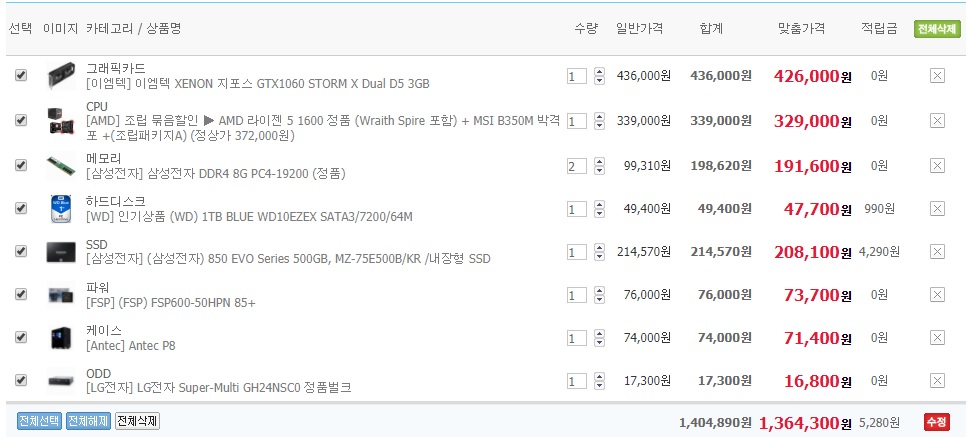The height and width of the screenshot is (444, 968).
Task: Click the blue 전체해제 button
Action: pos(88,421)
